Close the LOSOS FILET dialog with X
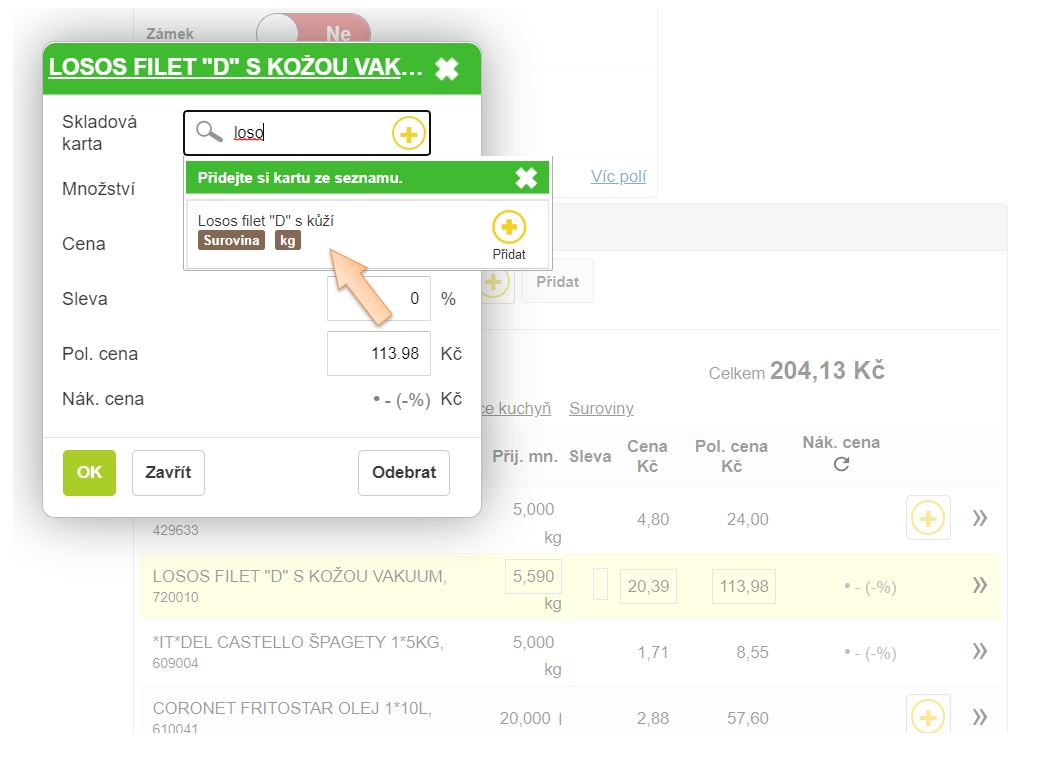 click(447, 68)
